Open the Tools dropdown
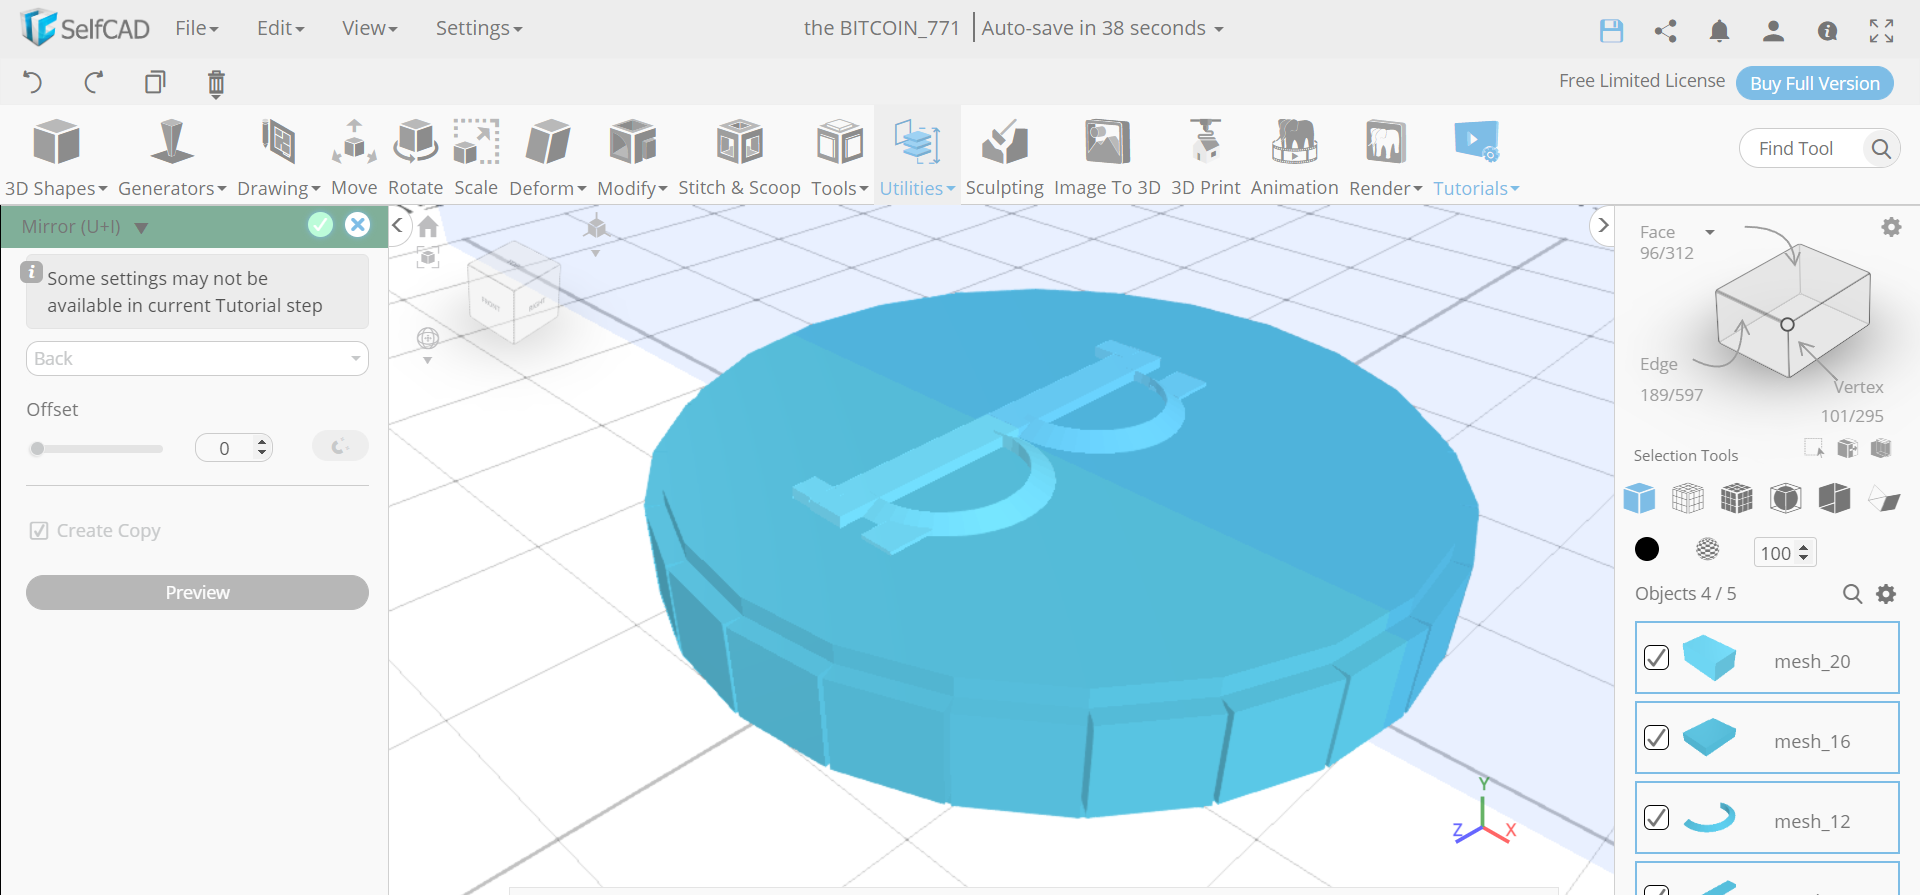This screenshot has height=895, width=1920. 840,157
